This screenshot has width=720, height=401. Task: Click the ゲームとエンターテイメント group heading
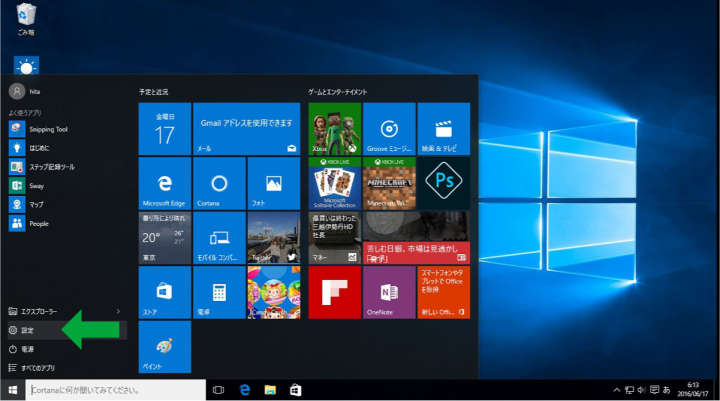coord(338,92)
